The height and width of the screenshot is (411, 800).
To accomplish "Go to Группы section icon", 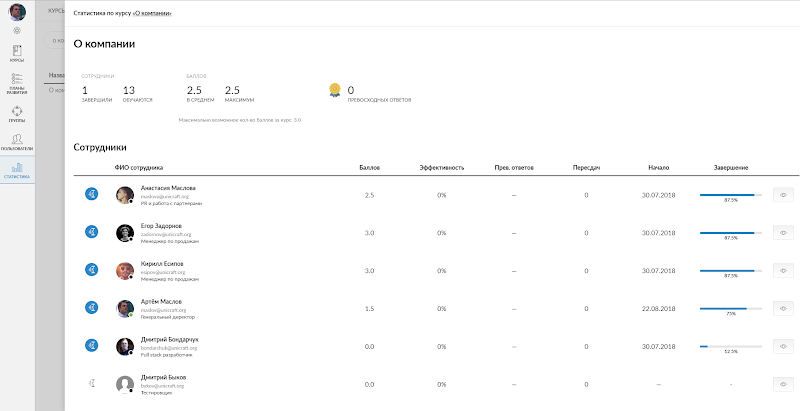I will 17,112.
